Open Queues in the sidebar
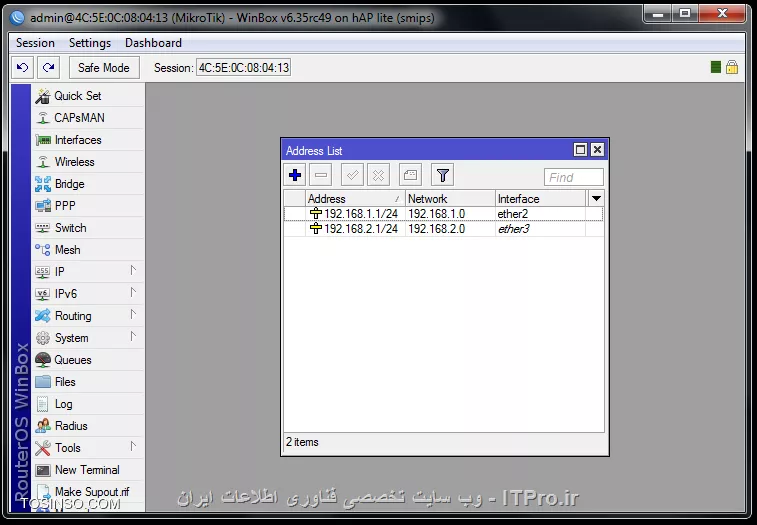Viewport: 757px width, 525px height. (x=88, y=360)
